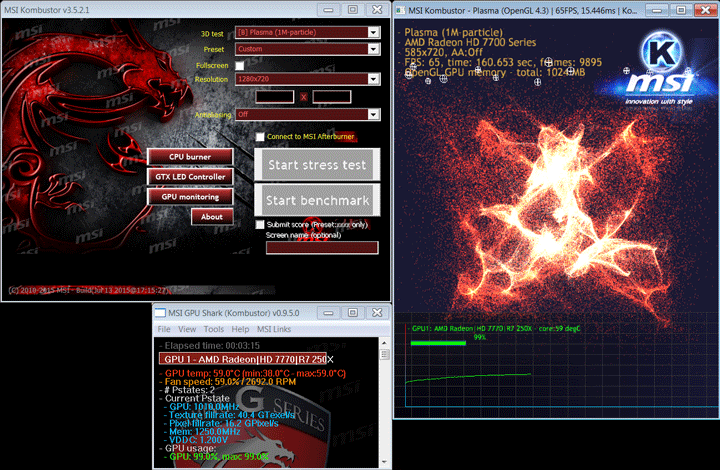Click the Kombustor K logo in Plasma window
This screenshot has width=720, height=470.
click(662, 52)
